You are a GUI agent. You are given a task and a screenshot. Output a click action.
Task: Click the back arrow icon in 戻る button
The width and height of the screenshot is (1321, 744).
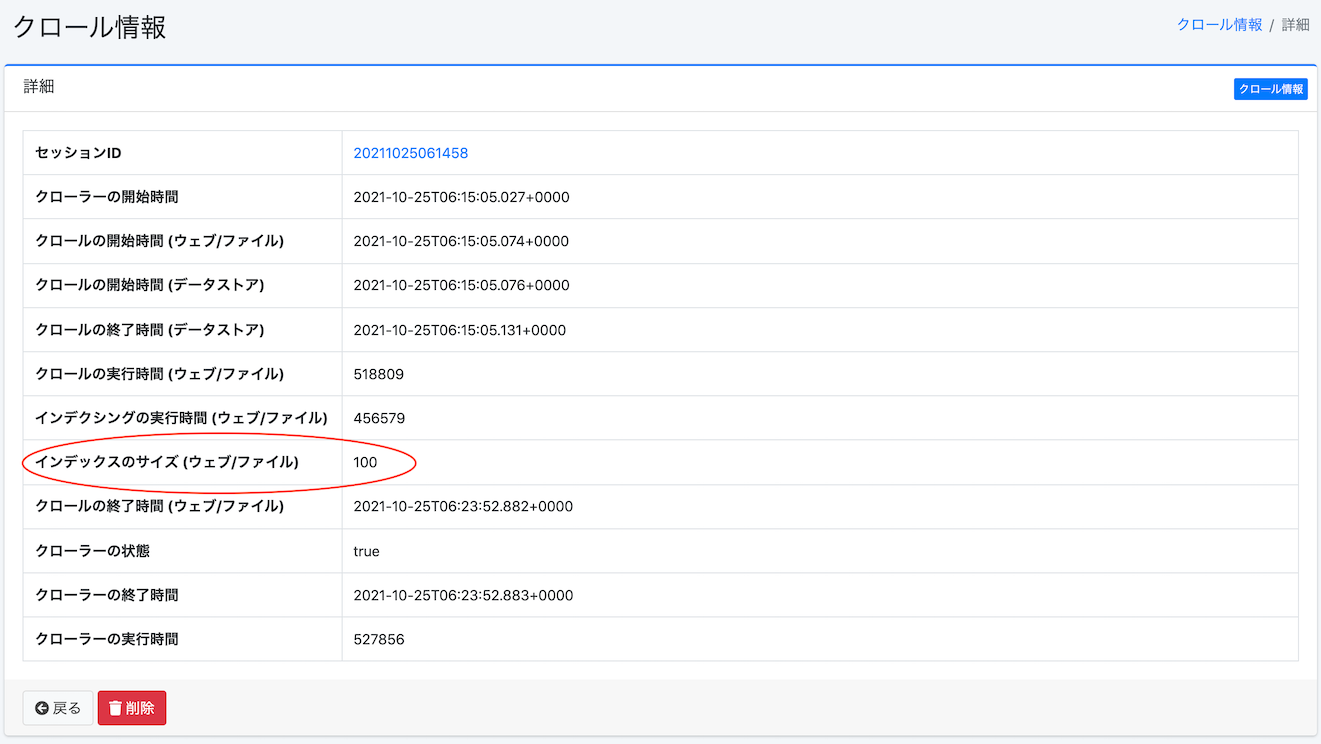click(42, 708)
